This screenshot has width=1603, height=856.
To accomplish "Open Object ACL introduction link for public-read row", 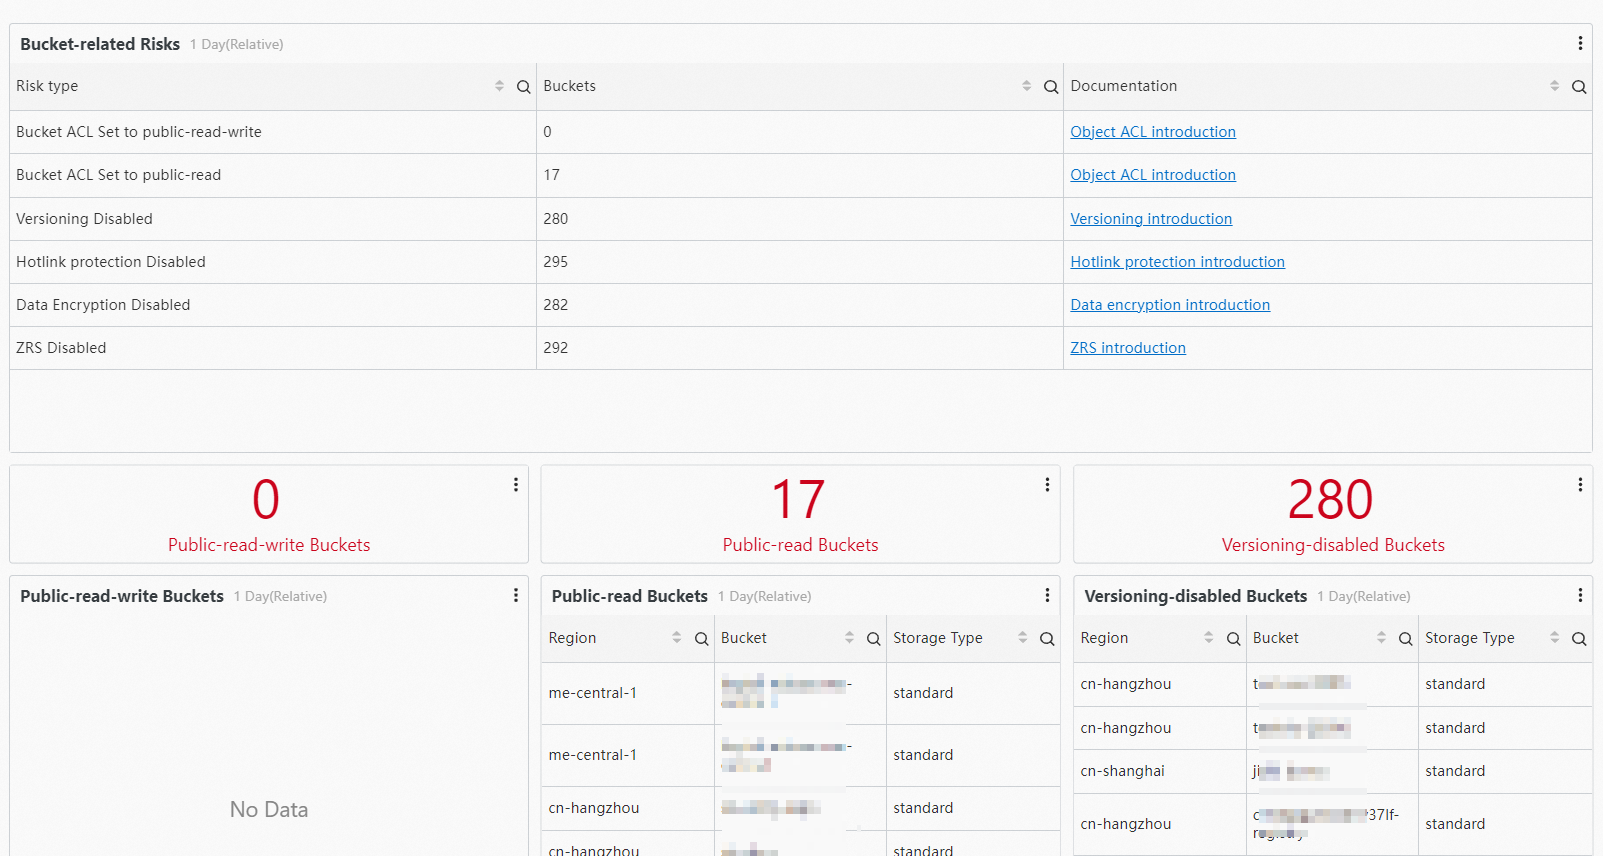I will point(1153,175).
